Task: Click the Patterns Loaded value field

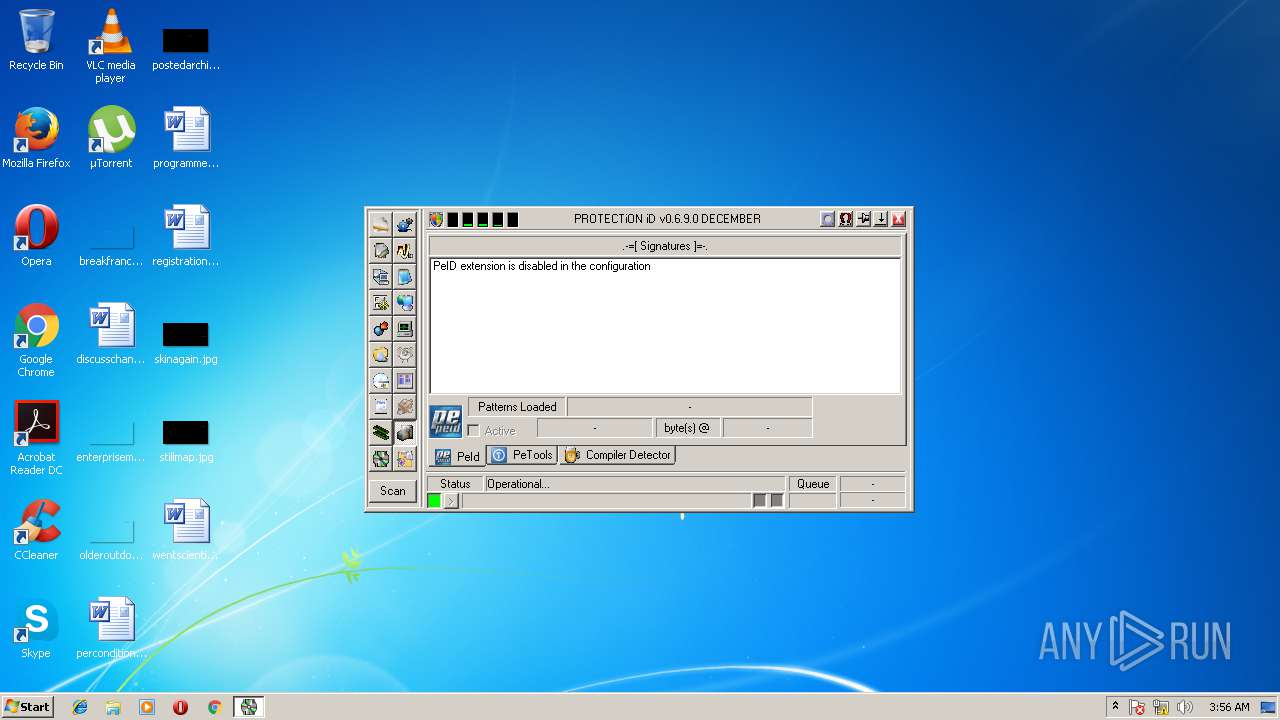Action: point(689,407)
